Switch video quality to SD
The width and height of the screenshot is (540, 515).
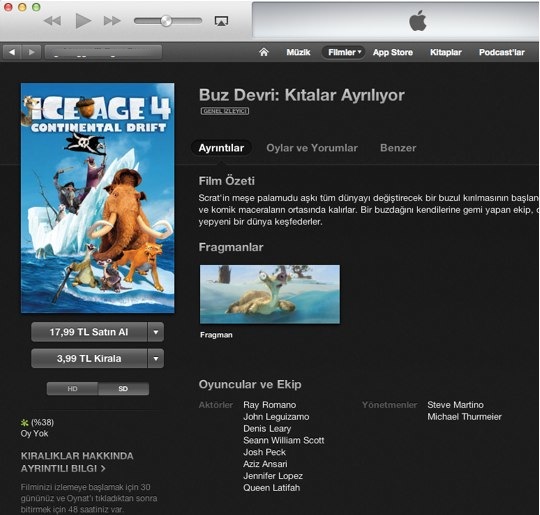(x=123, y=389)
